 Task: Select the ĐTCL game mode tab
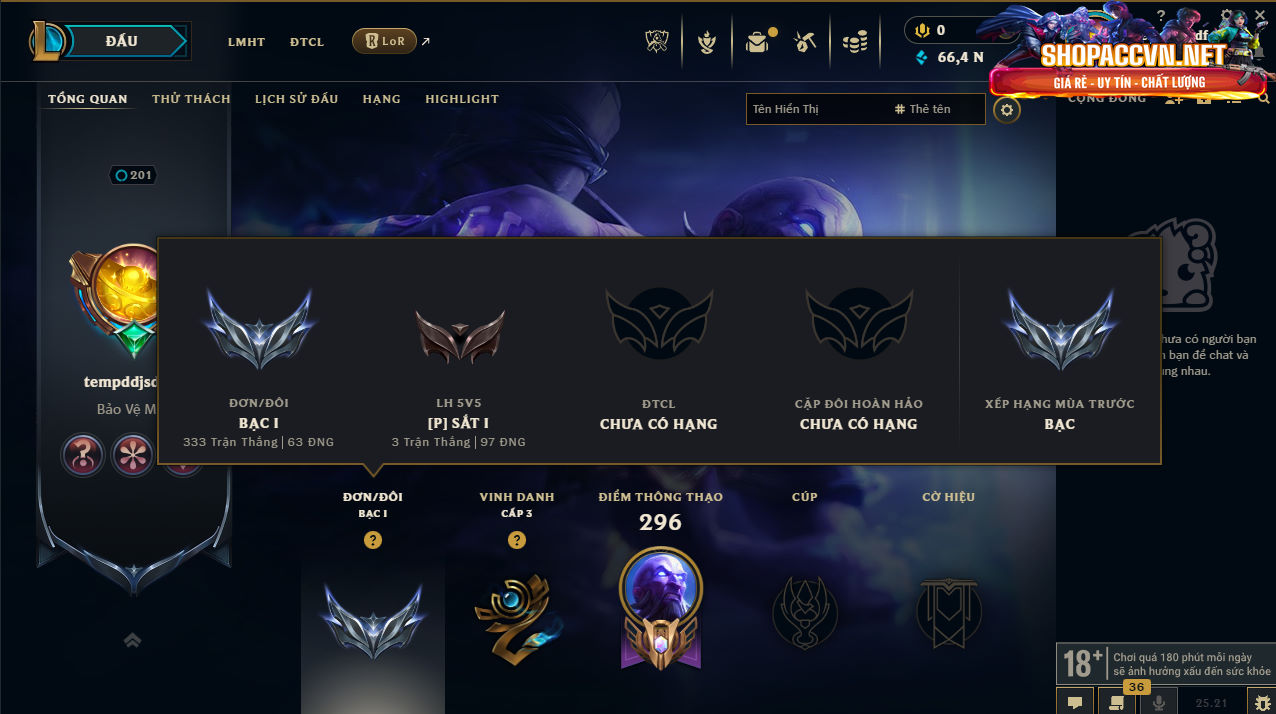coord(307,42)
